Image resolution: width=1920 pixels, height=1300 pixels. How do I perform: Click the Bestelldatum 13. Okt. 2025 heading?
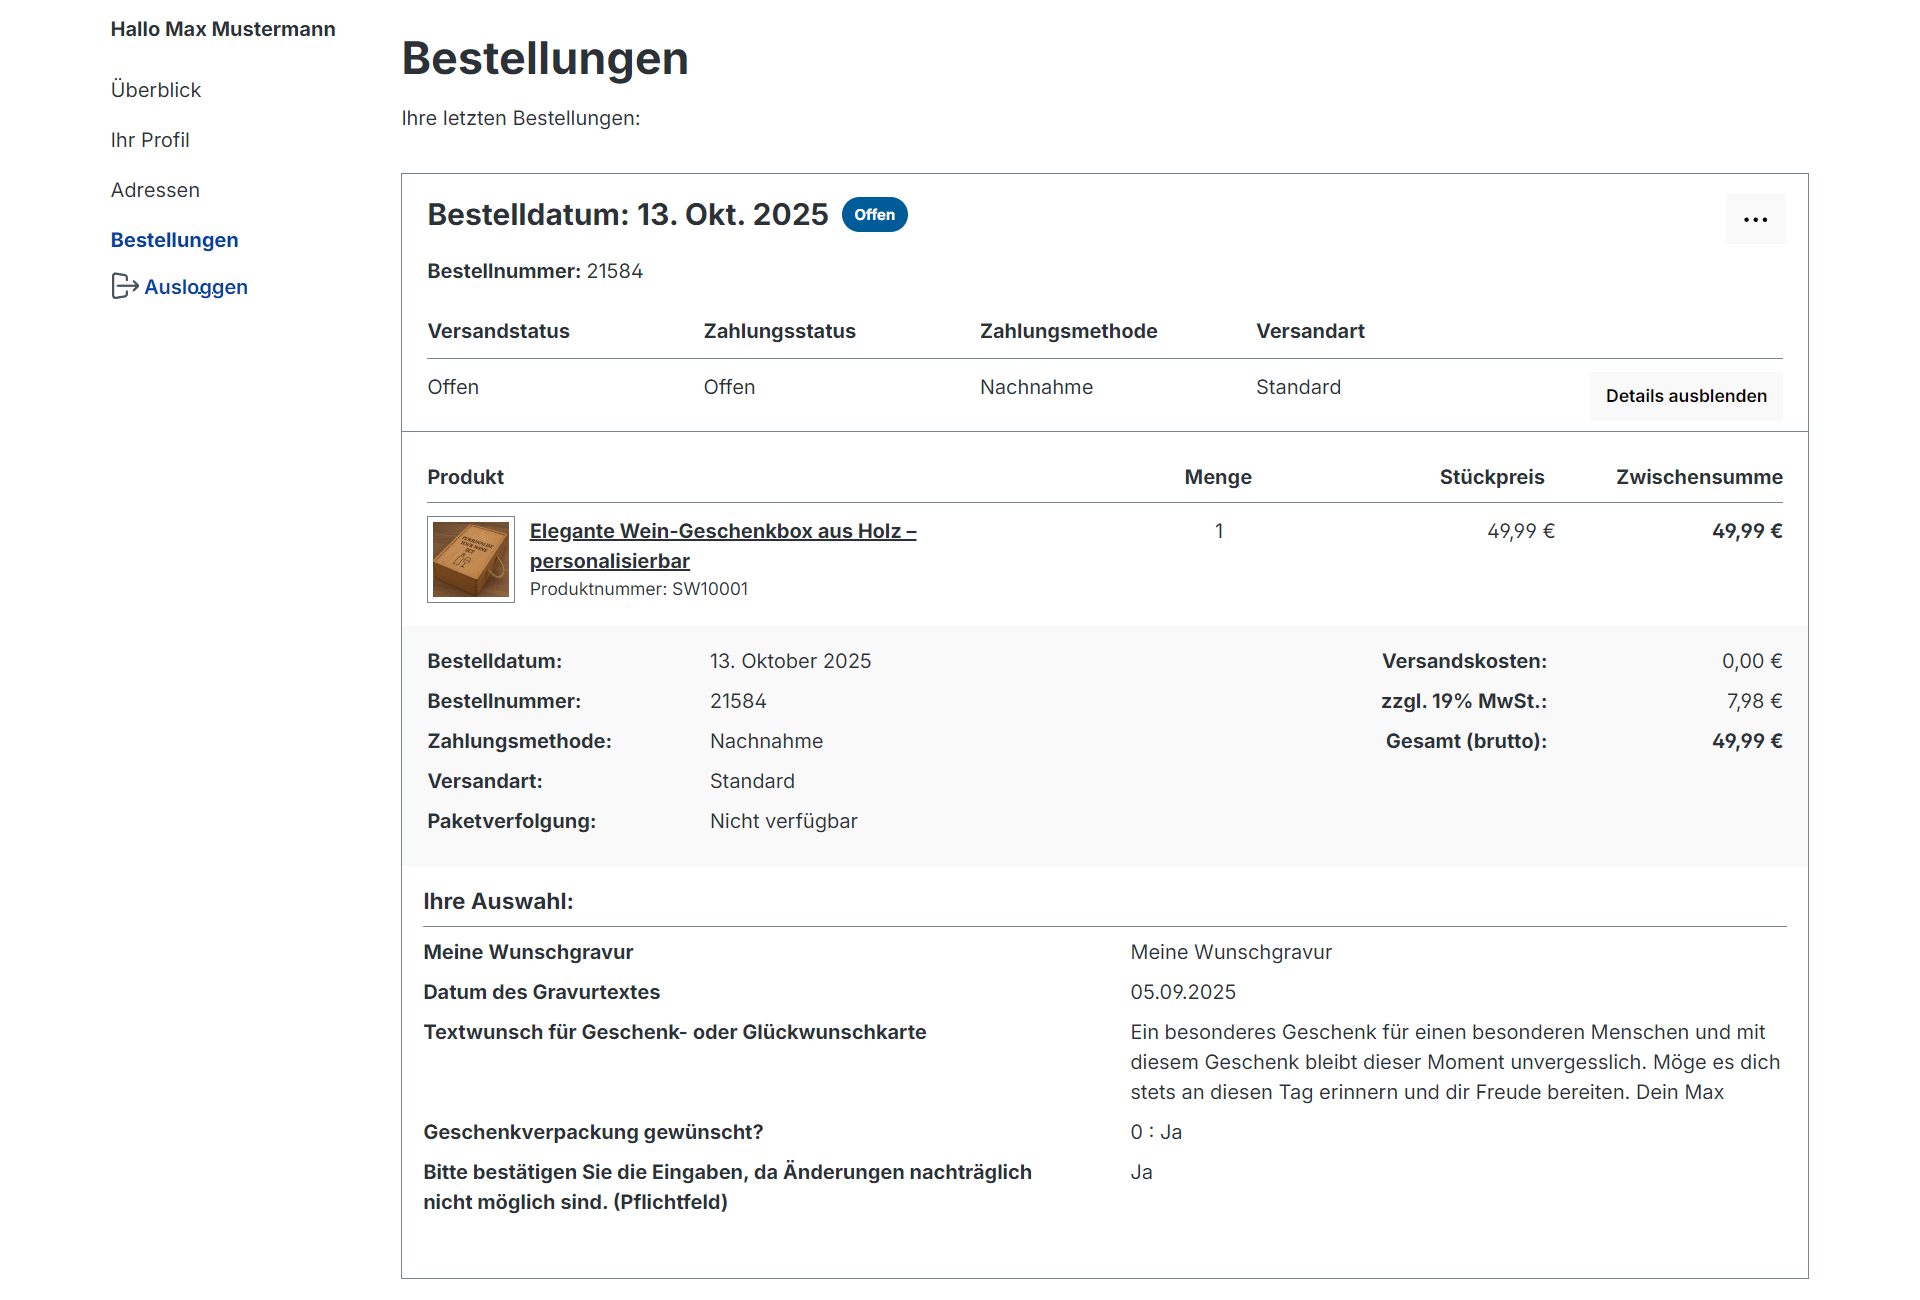(x=627, y=215)
